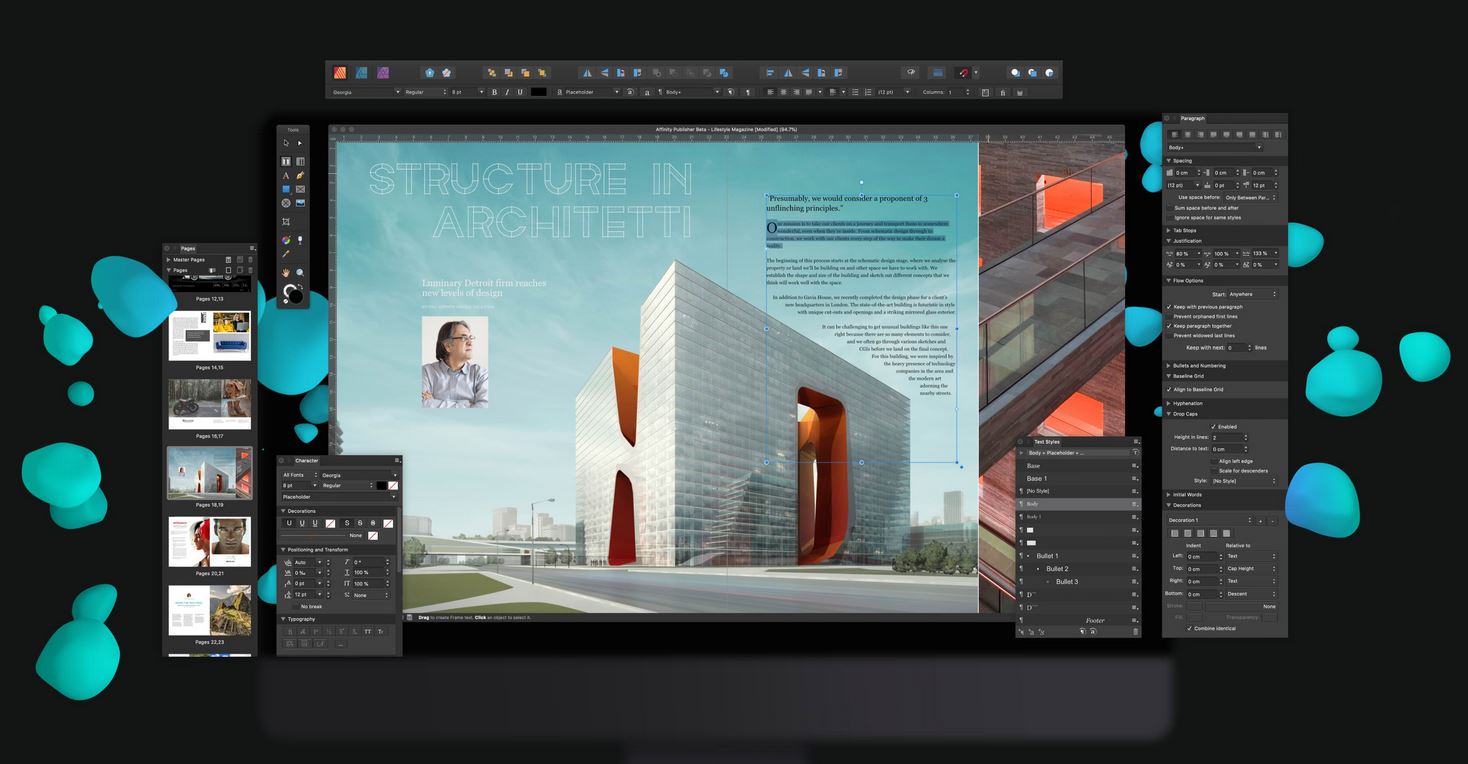The image size is (1468, 764).
Task: Check Prevent orphaned first lines
Action: [x=1169, y=316]
